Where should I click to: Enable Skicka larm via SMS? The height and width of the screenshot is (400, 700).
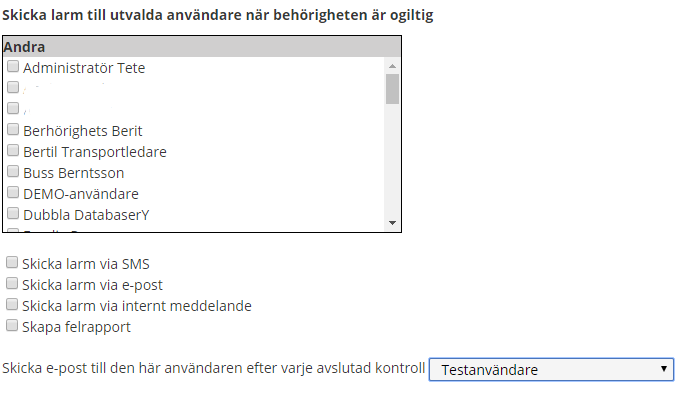[x=12, y=263]
